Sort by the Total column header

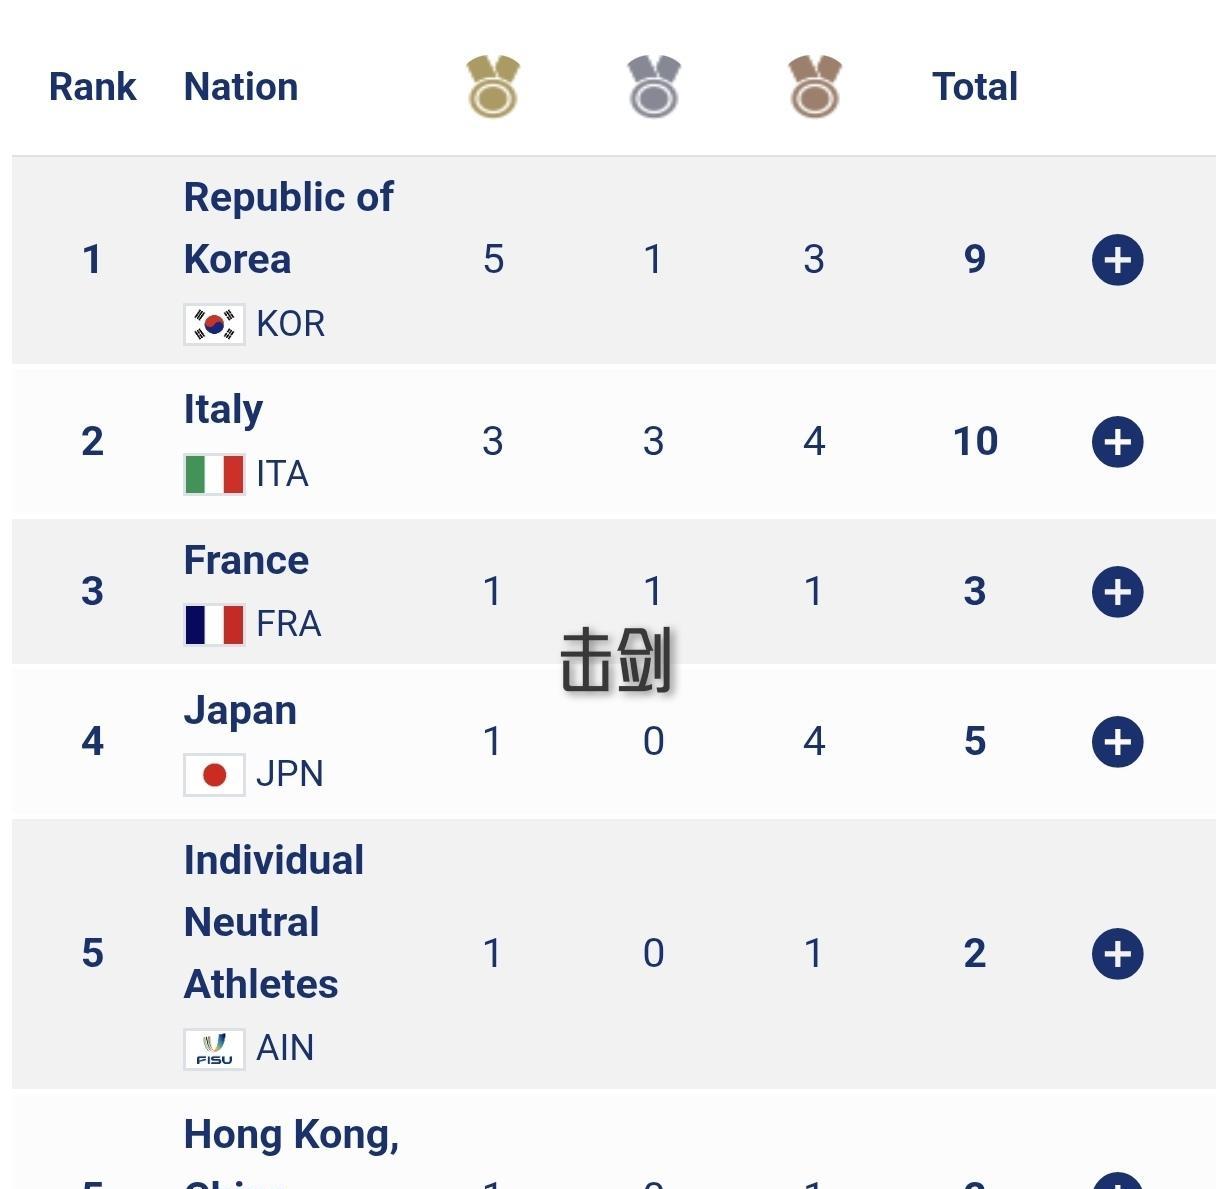[974, 87]
